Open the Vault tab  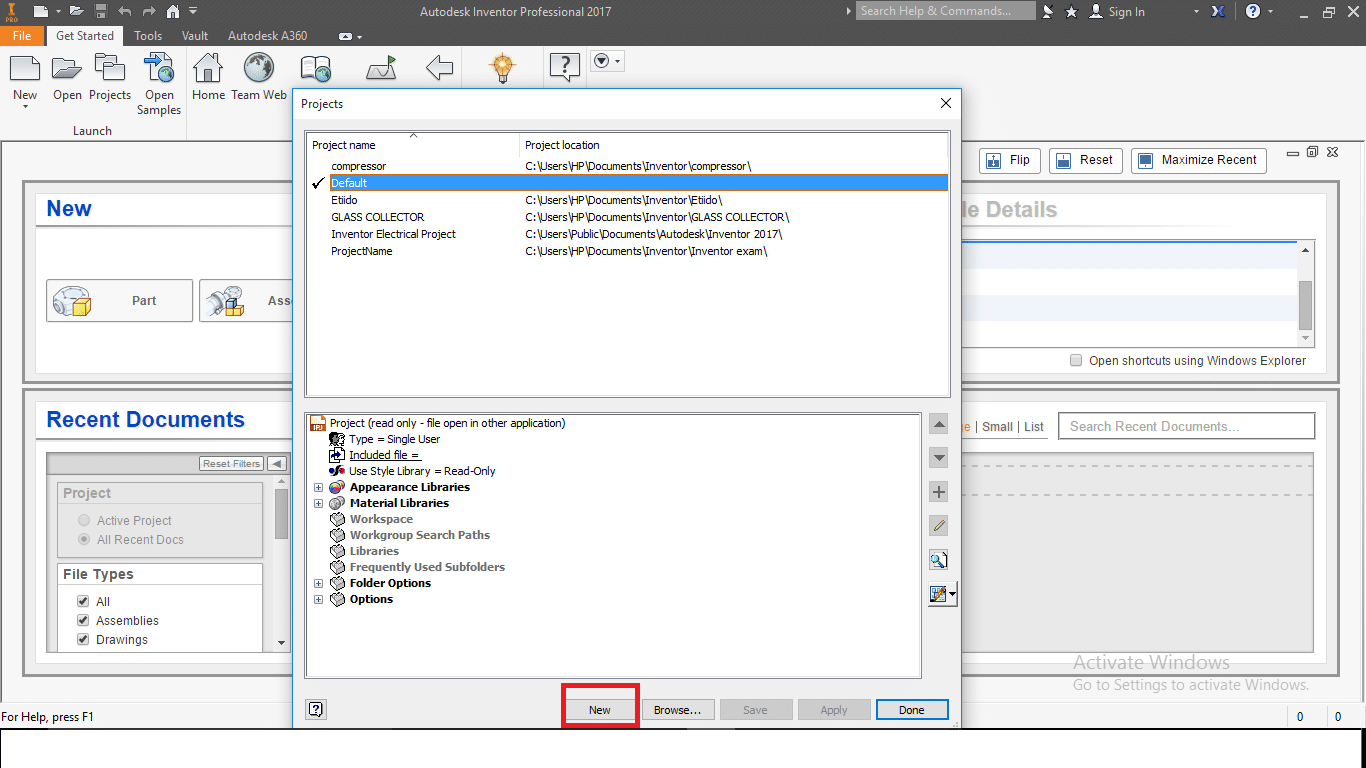(x=194, y=35)
